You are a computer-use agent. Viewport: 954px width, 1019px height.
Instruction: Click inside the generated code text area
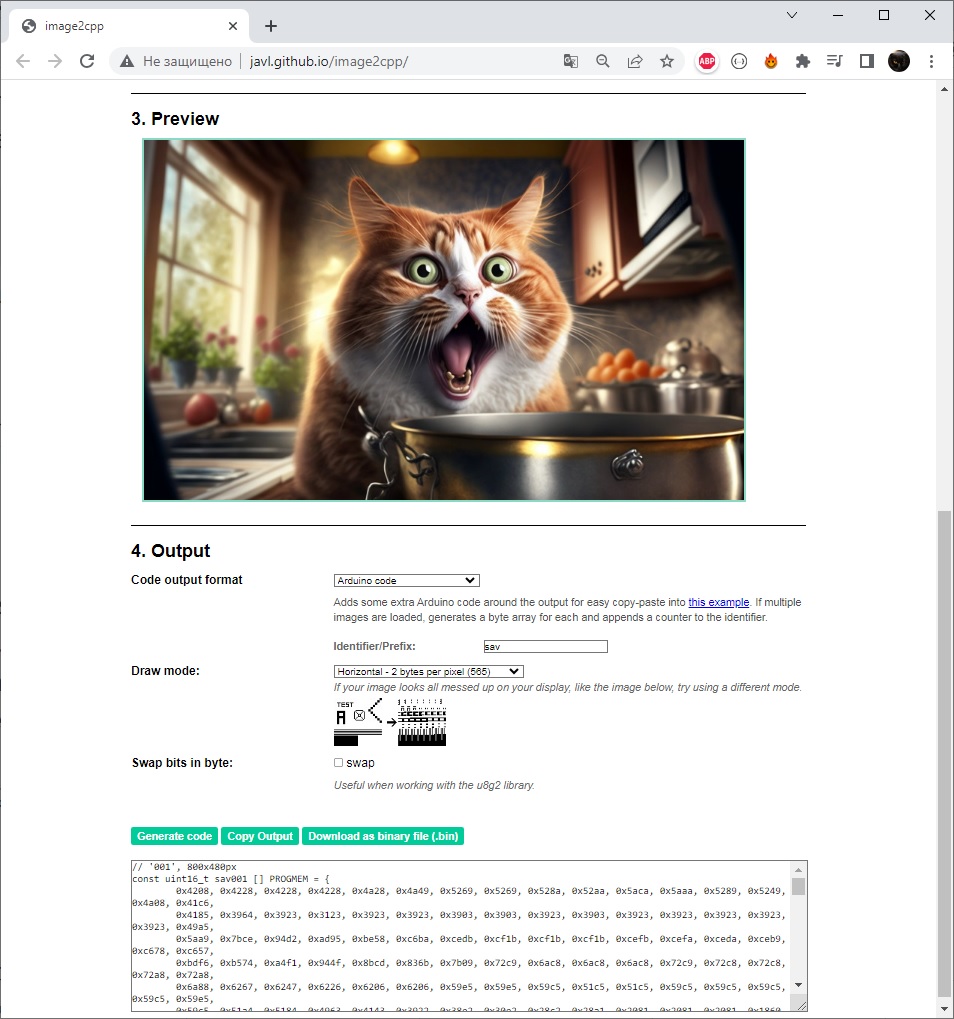pyautogui.click(x=461, y=936)
